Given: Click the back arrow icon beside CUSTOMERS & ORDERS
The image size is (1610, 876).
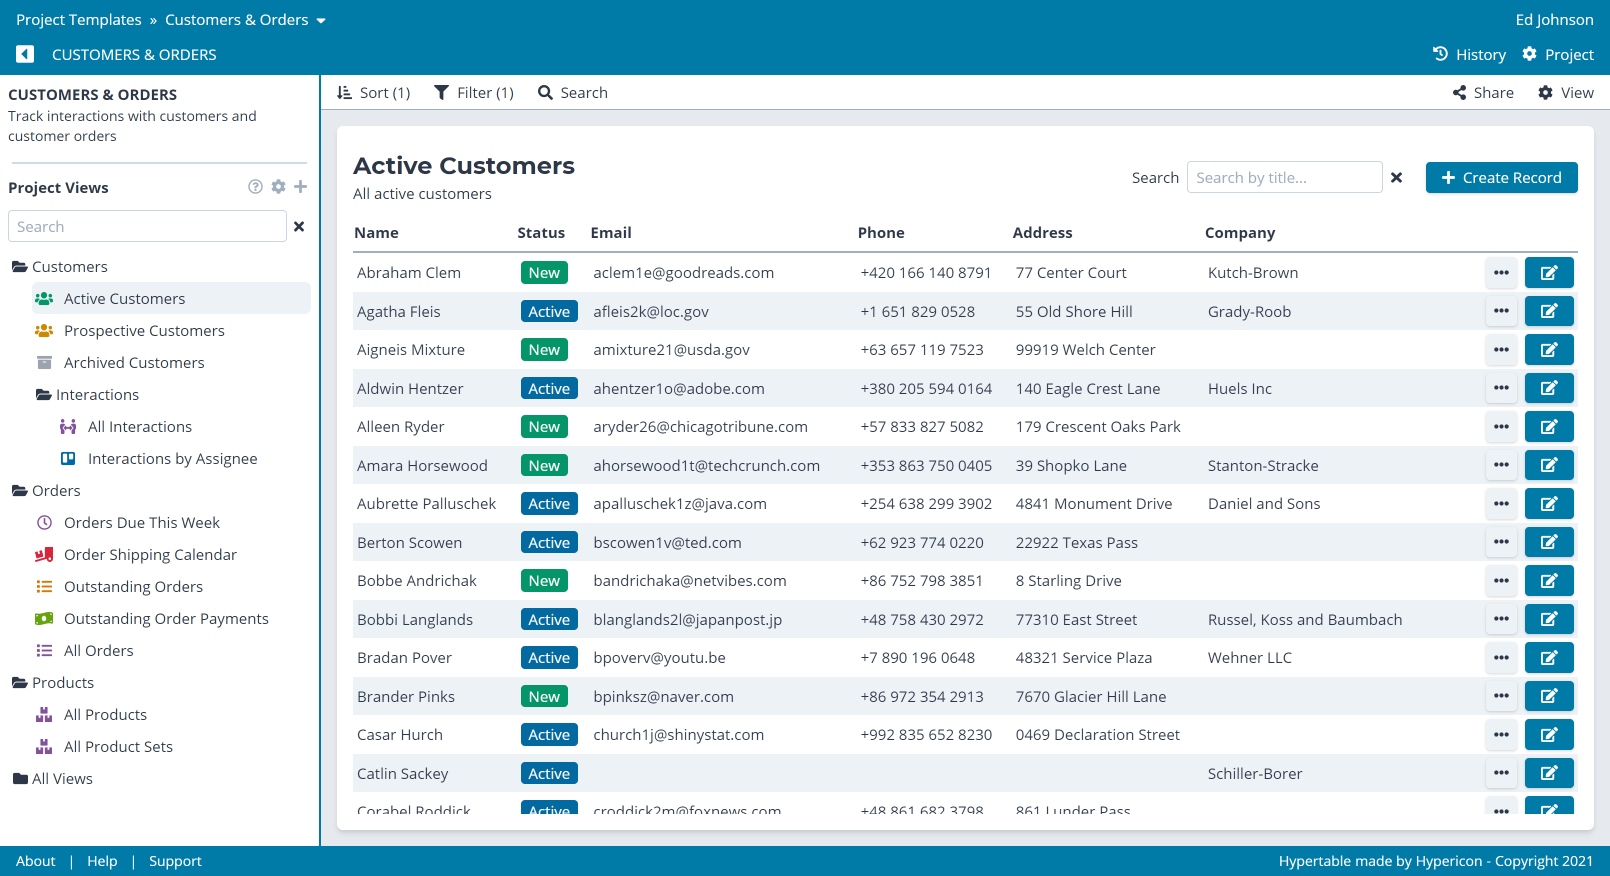Looking at the screenshot, I should click(x=25, y=54).
